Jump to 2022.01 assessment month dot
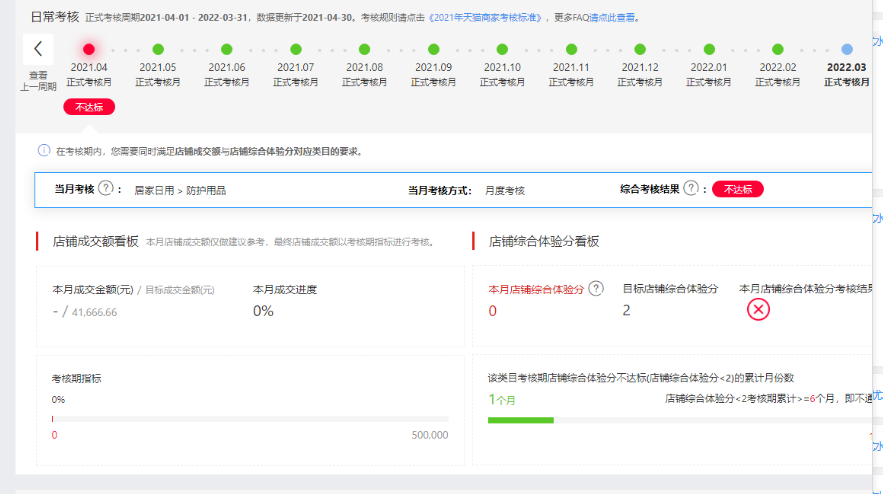The height and width of the screenshot is (494, 883). point(709,49)
